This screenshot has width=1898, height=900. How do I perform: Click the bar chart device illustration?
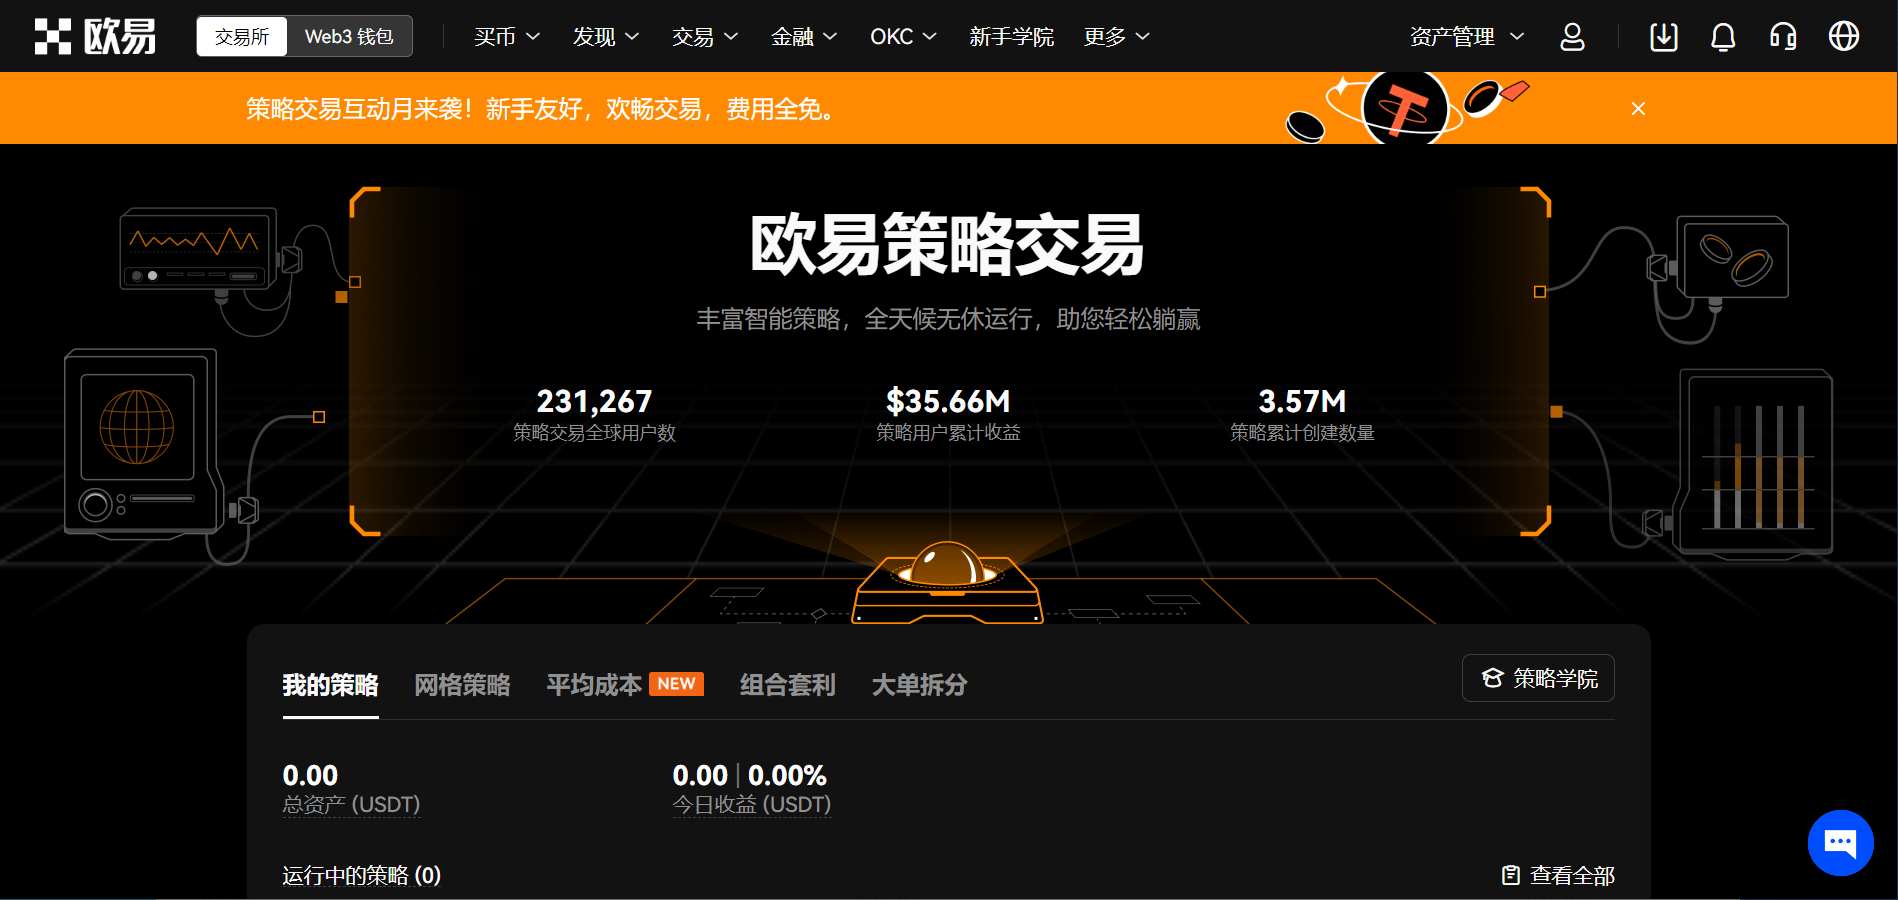click(1757, 463)
